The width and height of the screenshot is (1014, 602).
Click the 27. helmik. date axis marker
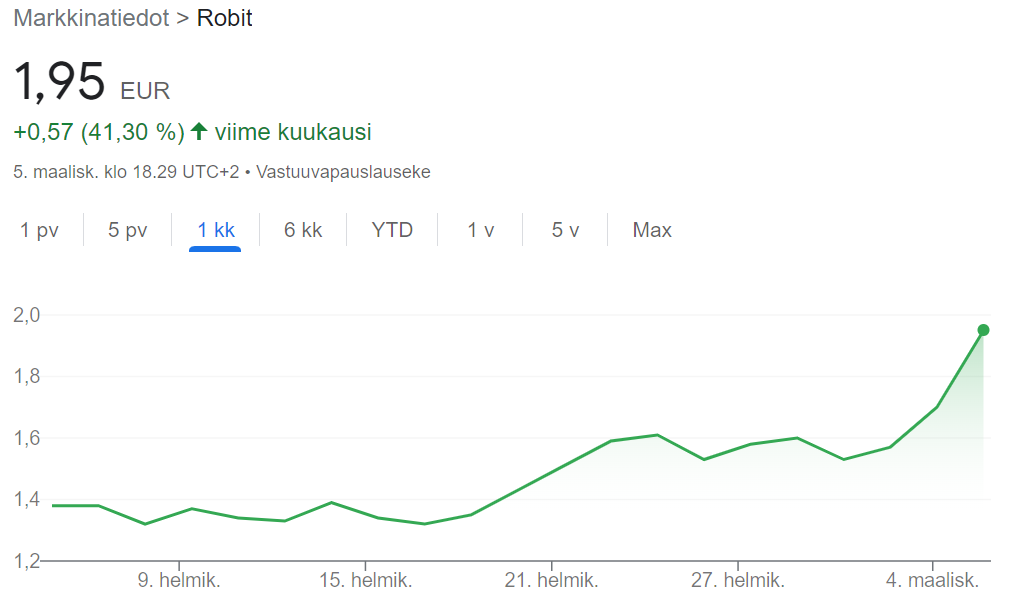(738, 580)
